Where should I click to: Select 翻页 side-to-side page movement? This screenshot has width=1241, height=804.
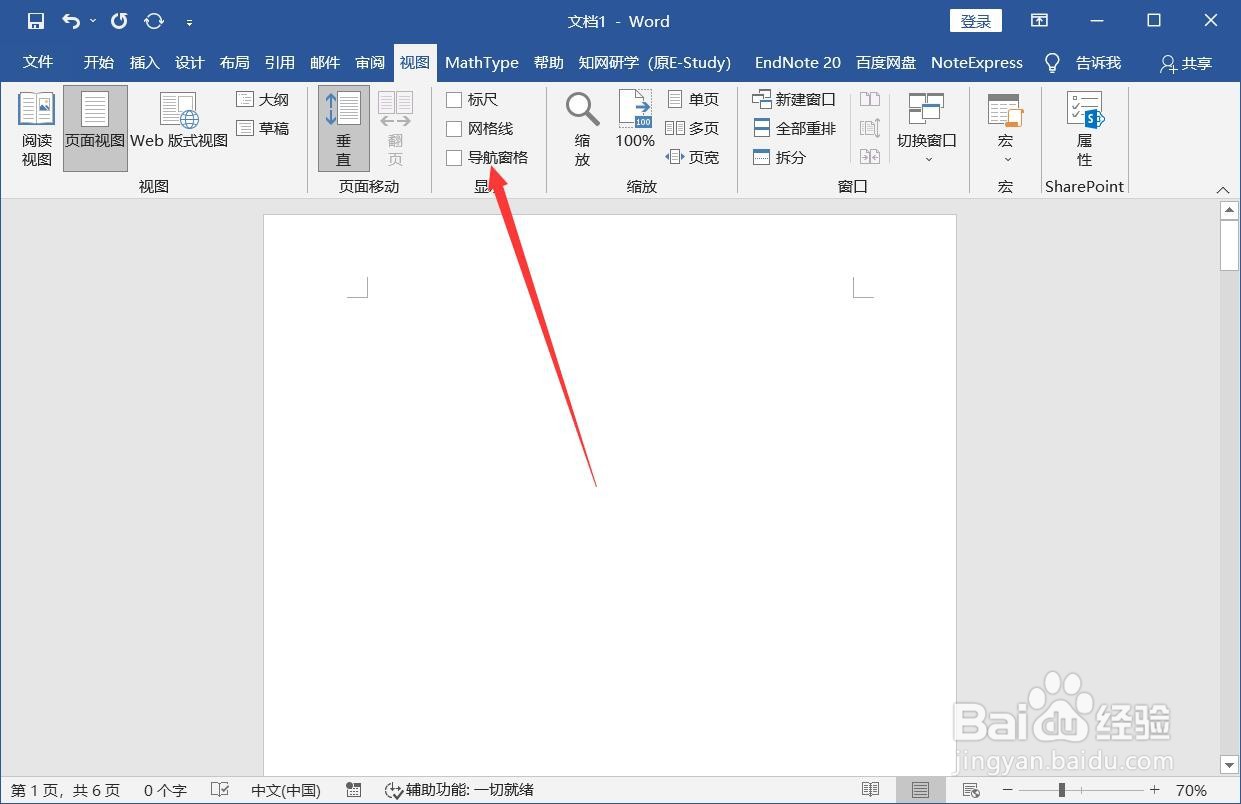click(395, 129)
